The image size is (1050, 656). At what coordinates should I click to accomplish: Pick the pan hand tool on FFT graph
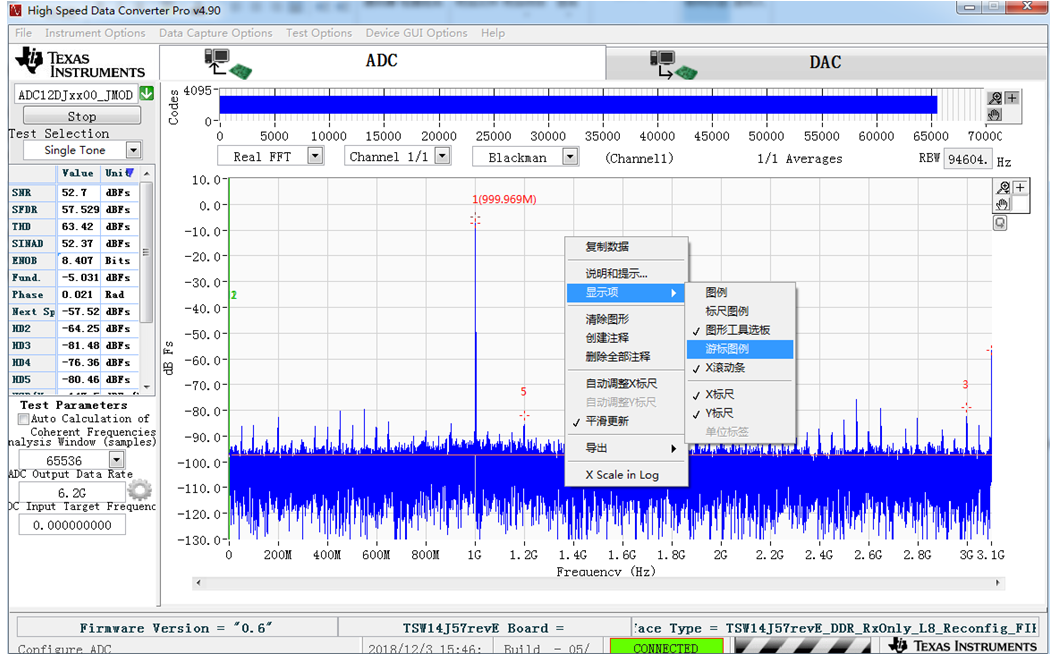pos(1002,204)
